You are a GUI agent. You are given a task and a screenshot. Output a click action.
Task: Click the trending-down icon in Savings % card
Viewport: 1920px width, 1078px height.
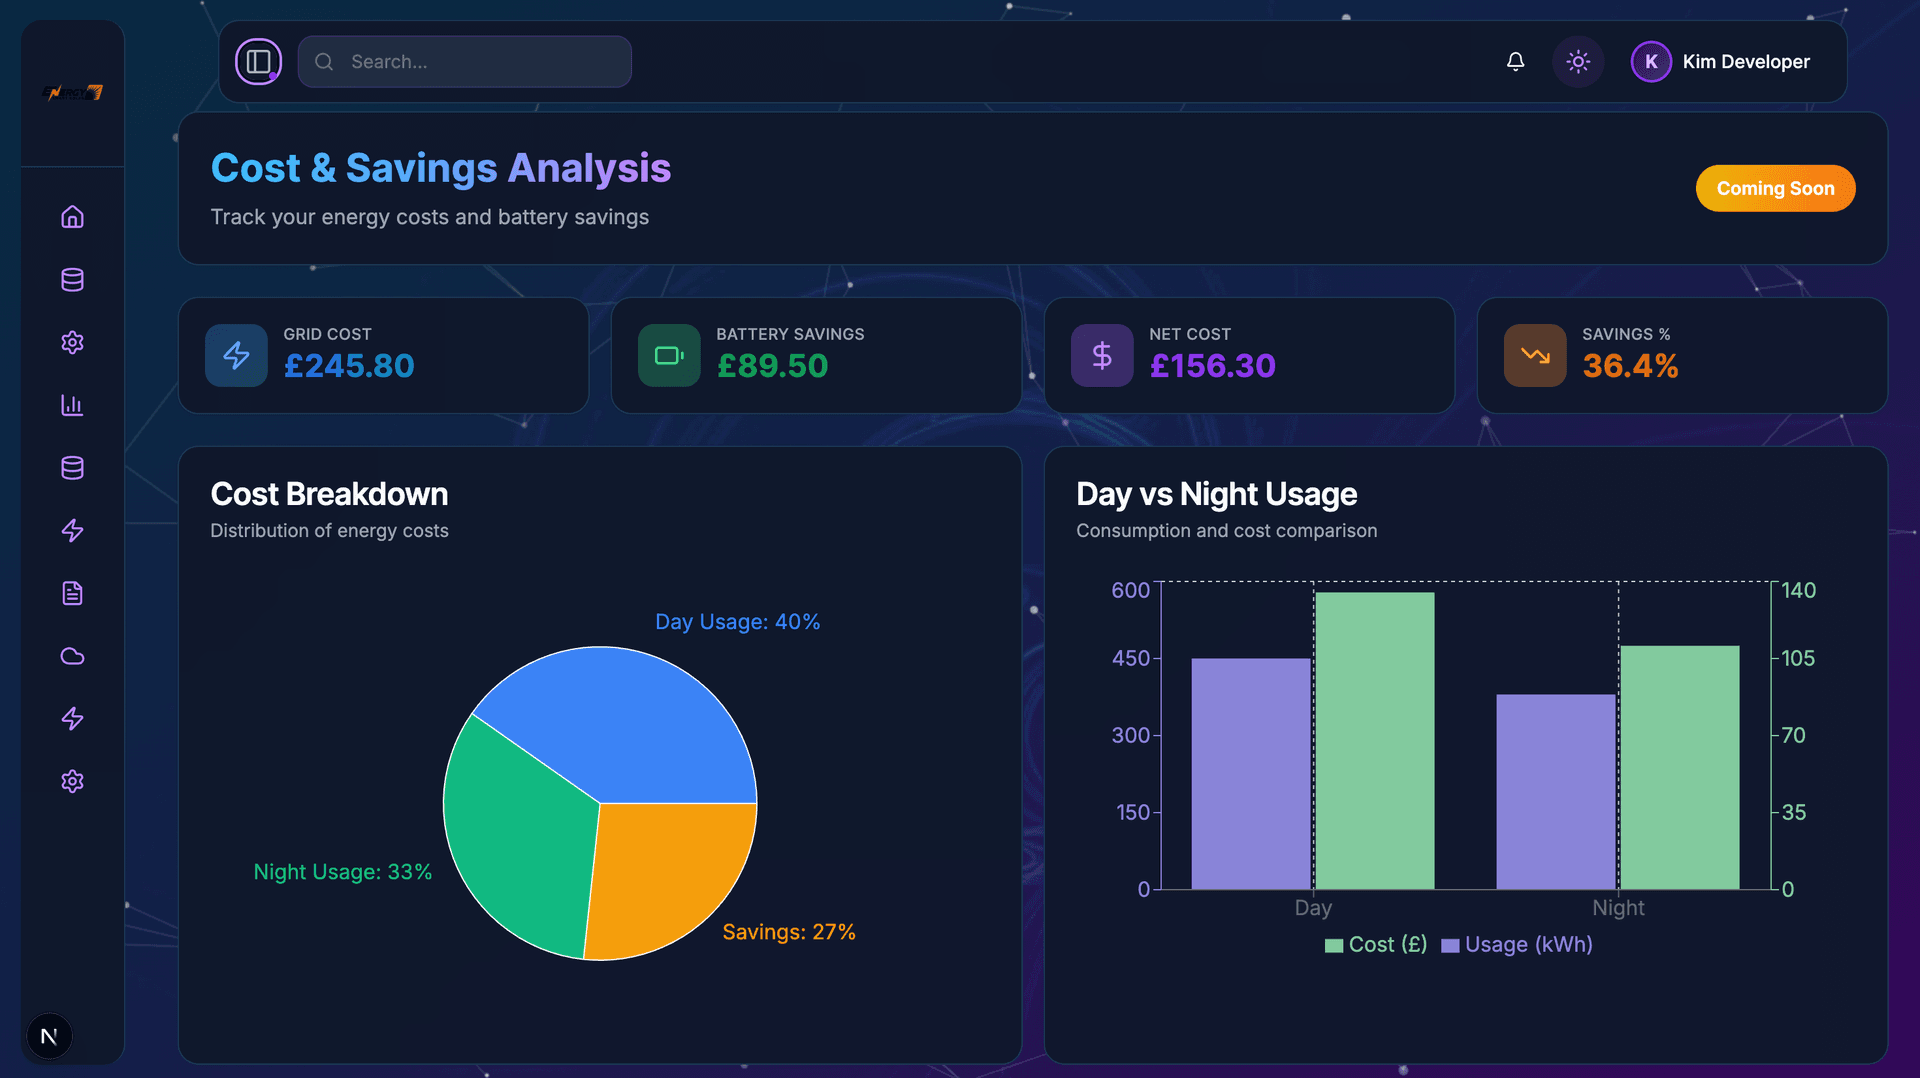point(1535,355)
